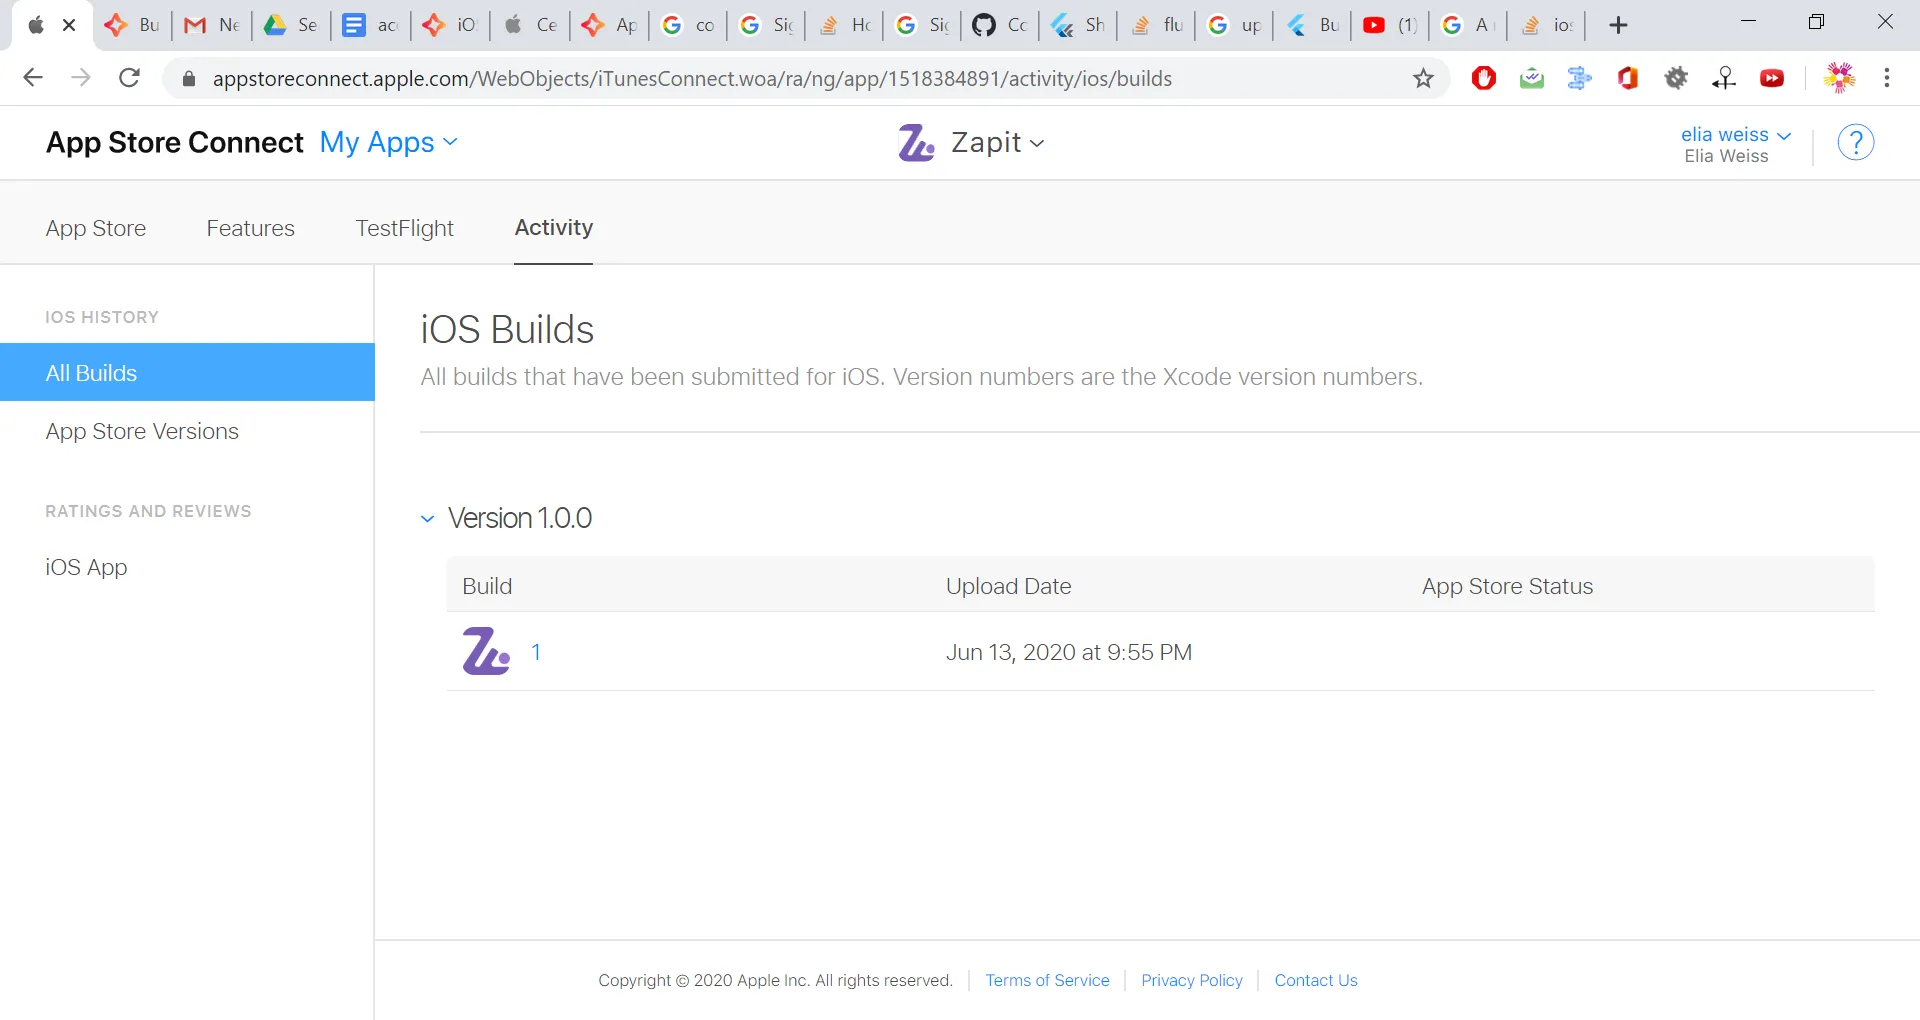
Task: Switch to the Gmail tab
Action: pyautogui.click(x=212, y=25)
